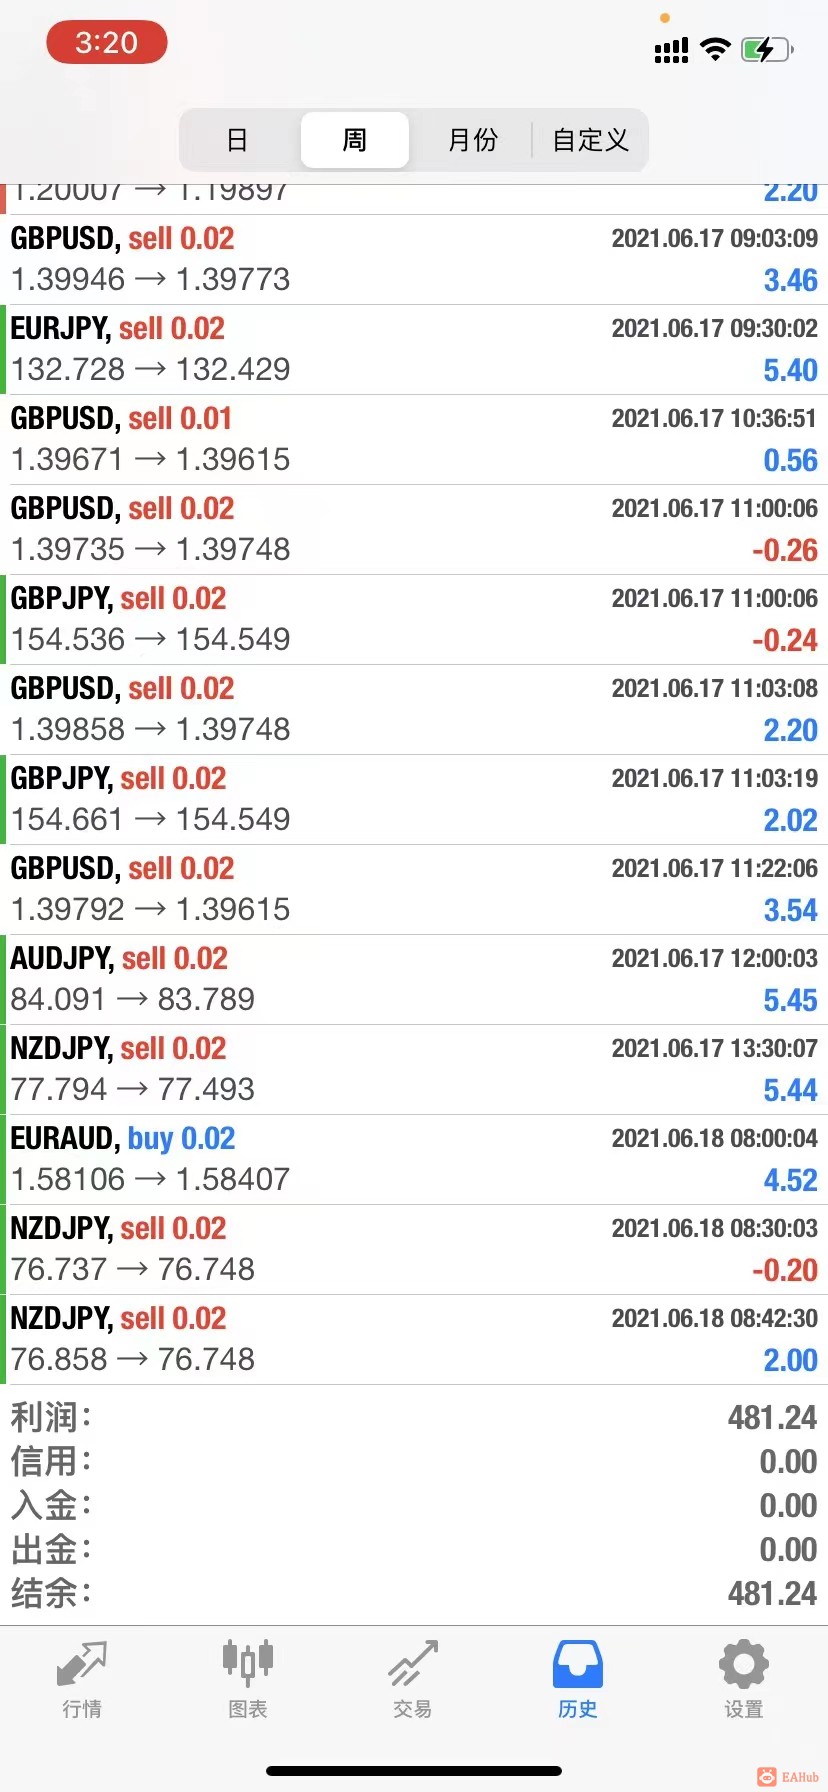The image size is (828, 1792).
Task: Tap the 结余 balance summary row
Action: (x=414, y=1593)
